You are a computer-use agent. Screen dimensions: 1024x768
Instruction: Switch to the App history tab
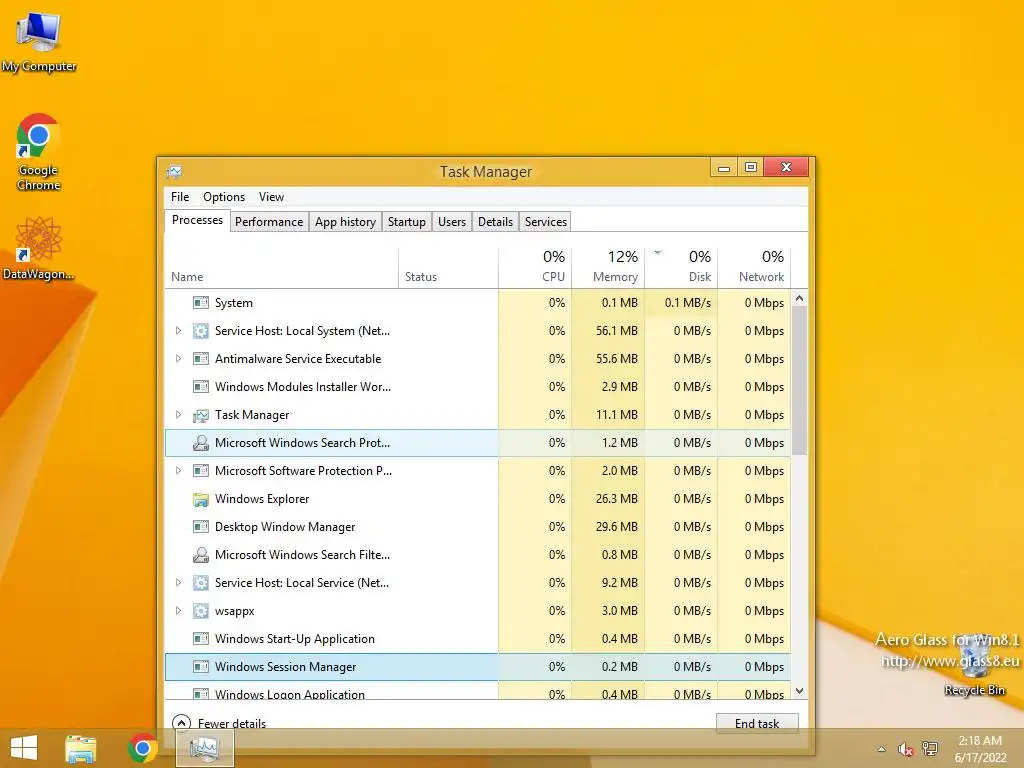345,221
